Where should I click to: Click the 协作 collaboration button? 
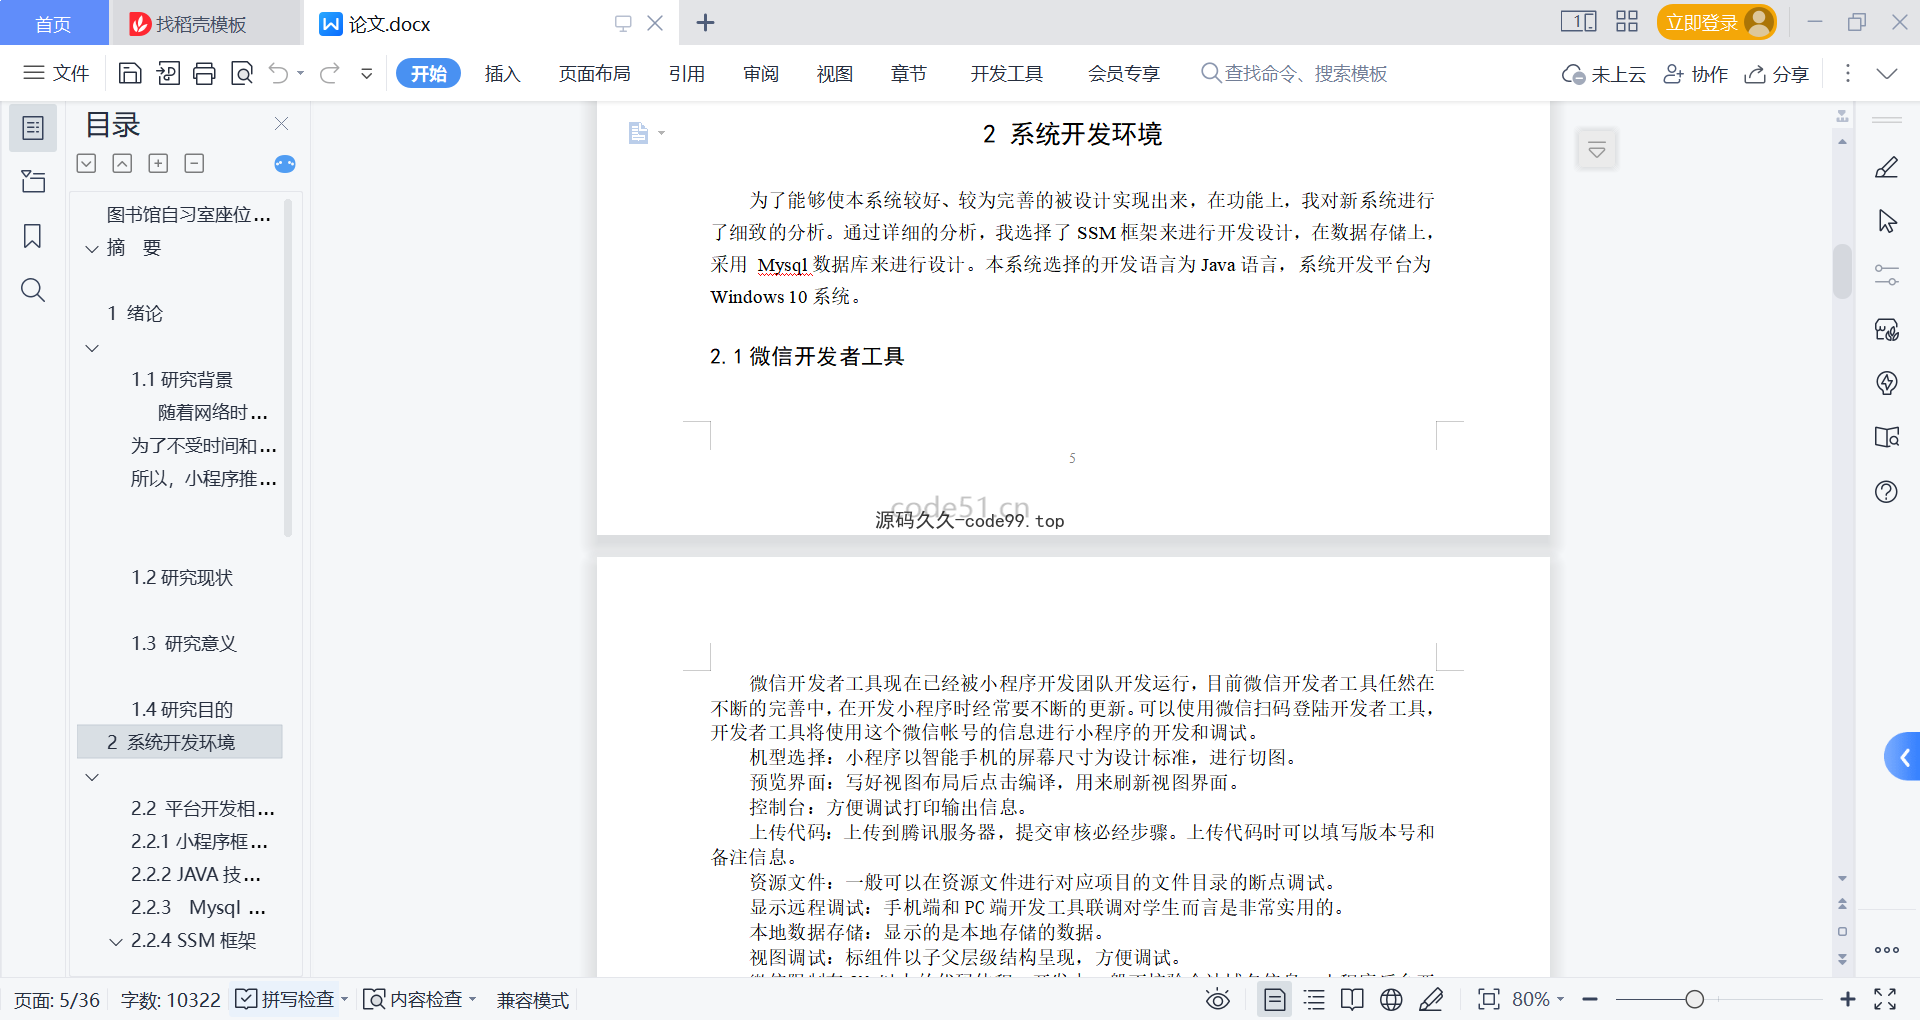coord(1695,74)
